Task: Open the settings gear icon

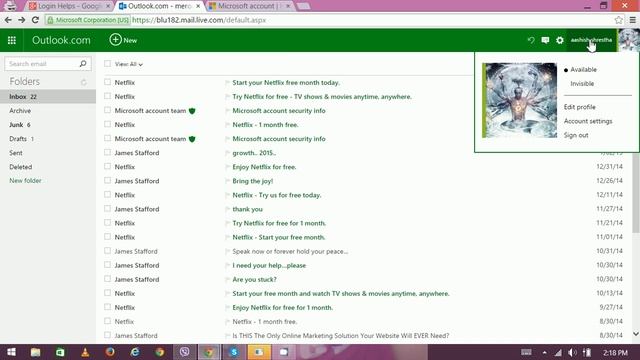Action: (560, 40)
